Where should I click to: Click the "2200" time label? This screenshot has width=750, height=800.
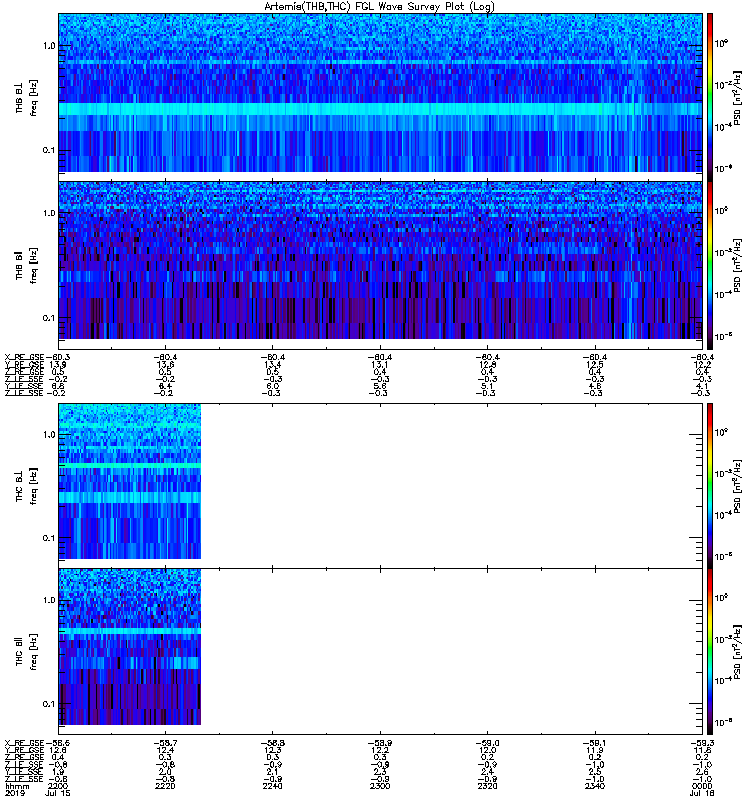click(x=58, y=786)
